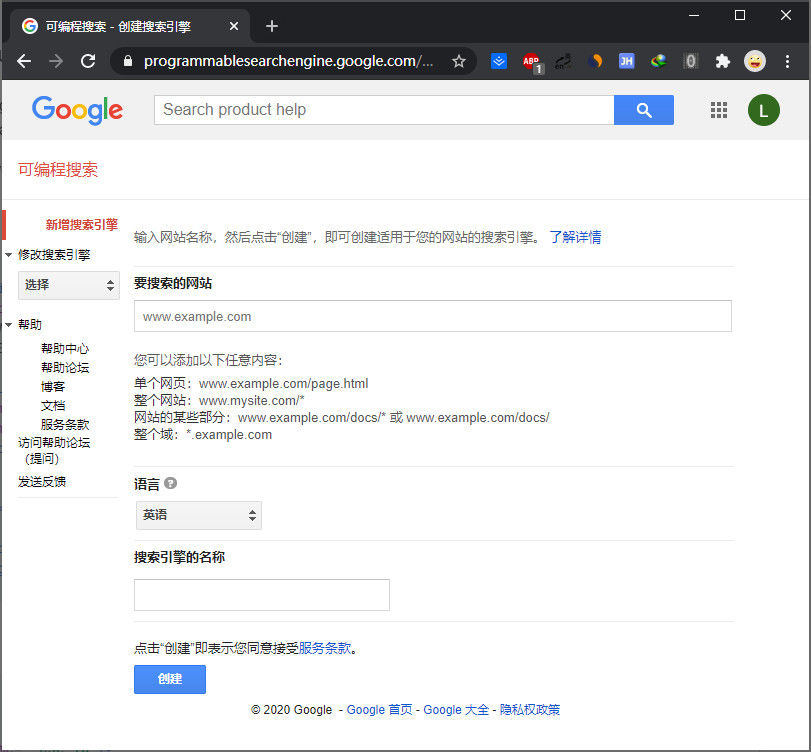Viewport: 811px width, 752px height.
Task: Open the 选择 search engine dropdown
Action: pyautogui.click(x=68, y=285)
